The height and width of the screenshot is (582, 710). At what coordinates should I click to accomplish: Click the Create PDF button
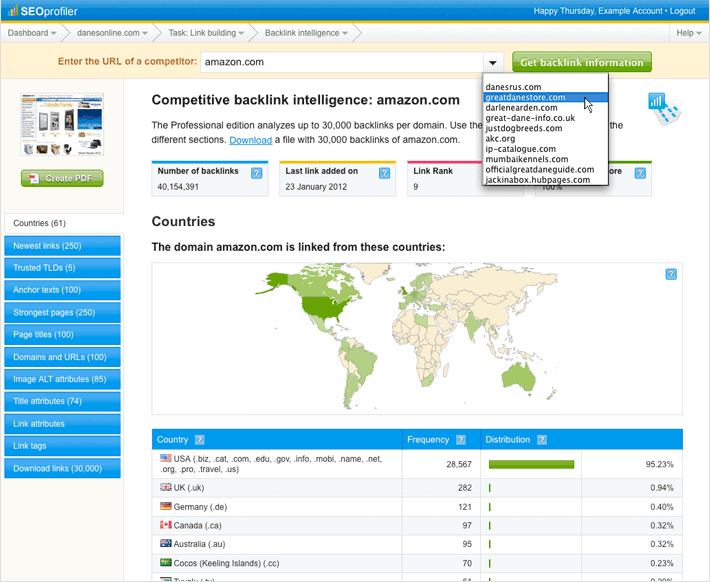click(62, 178)
